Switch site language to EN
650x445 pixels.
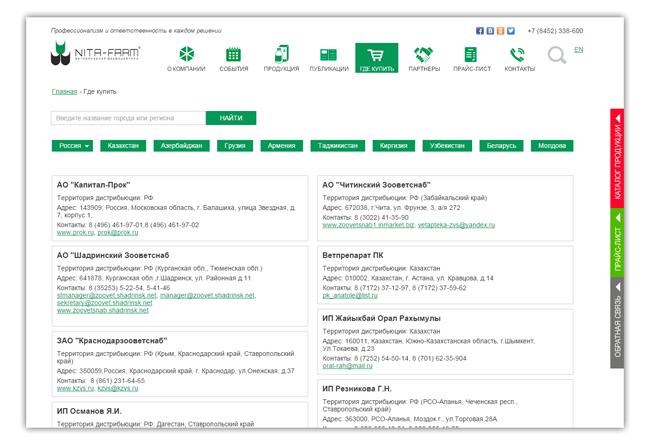578,50
